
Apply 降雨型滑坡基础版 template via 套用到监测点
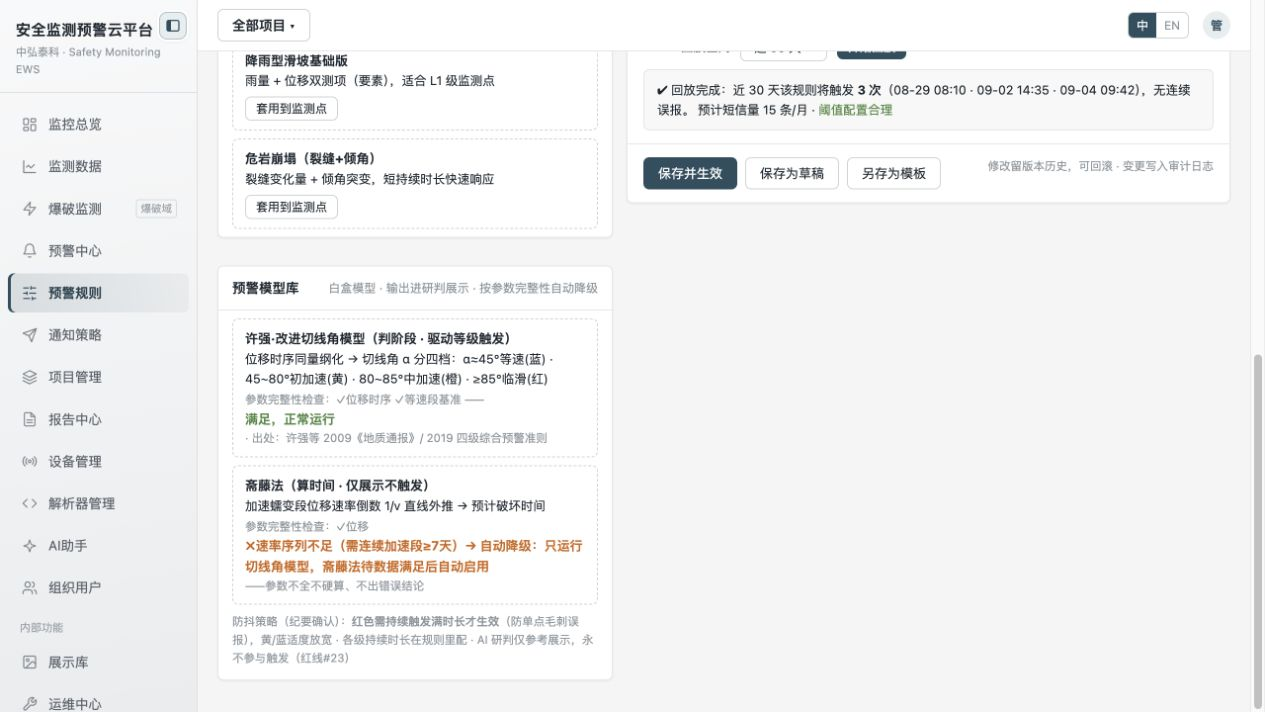291,109
